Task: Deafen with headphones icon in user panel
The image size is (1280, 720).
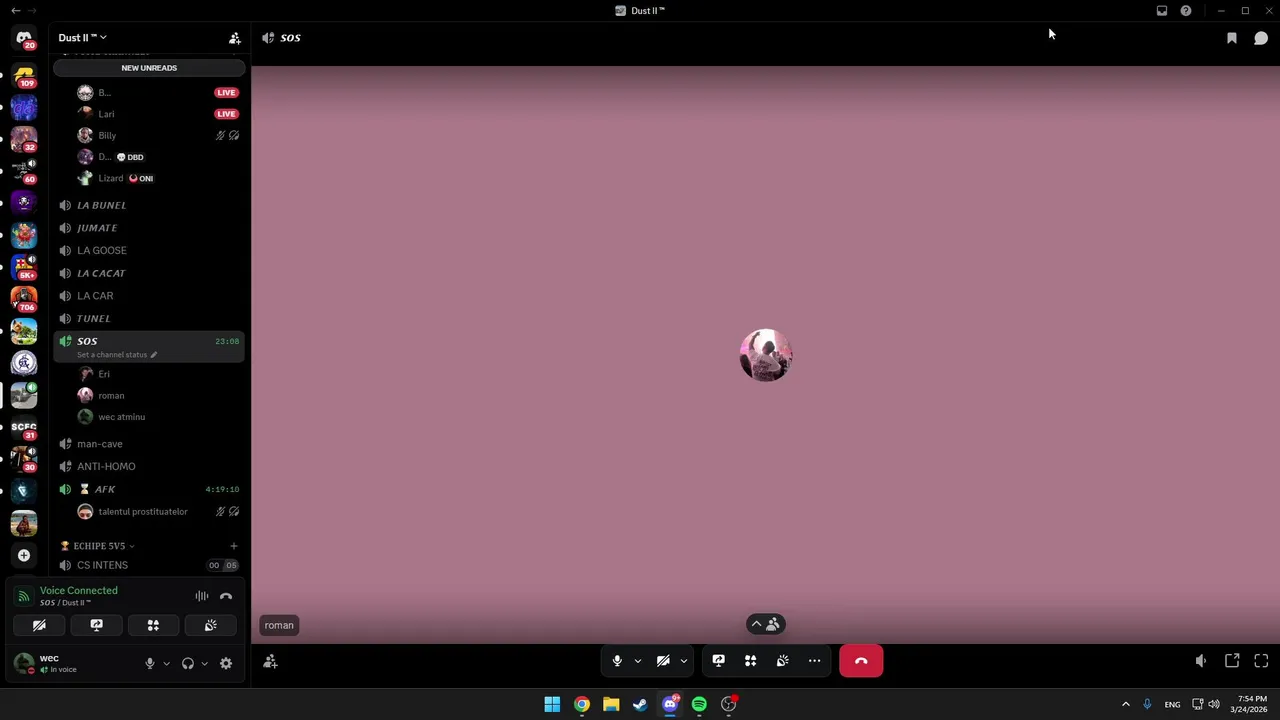Action: tap(188, 663)
